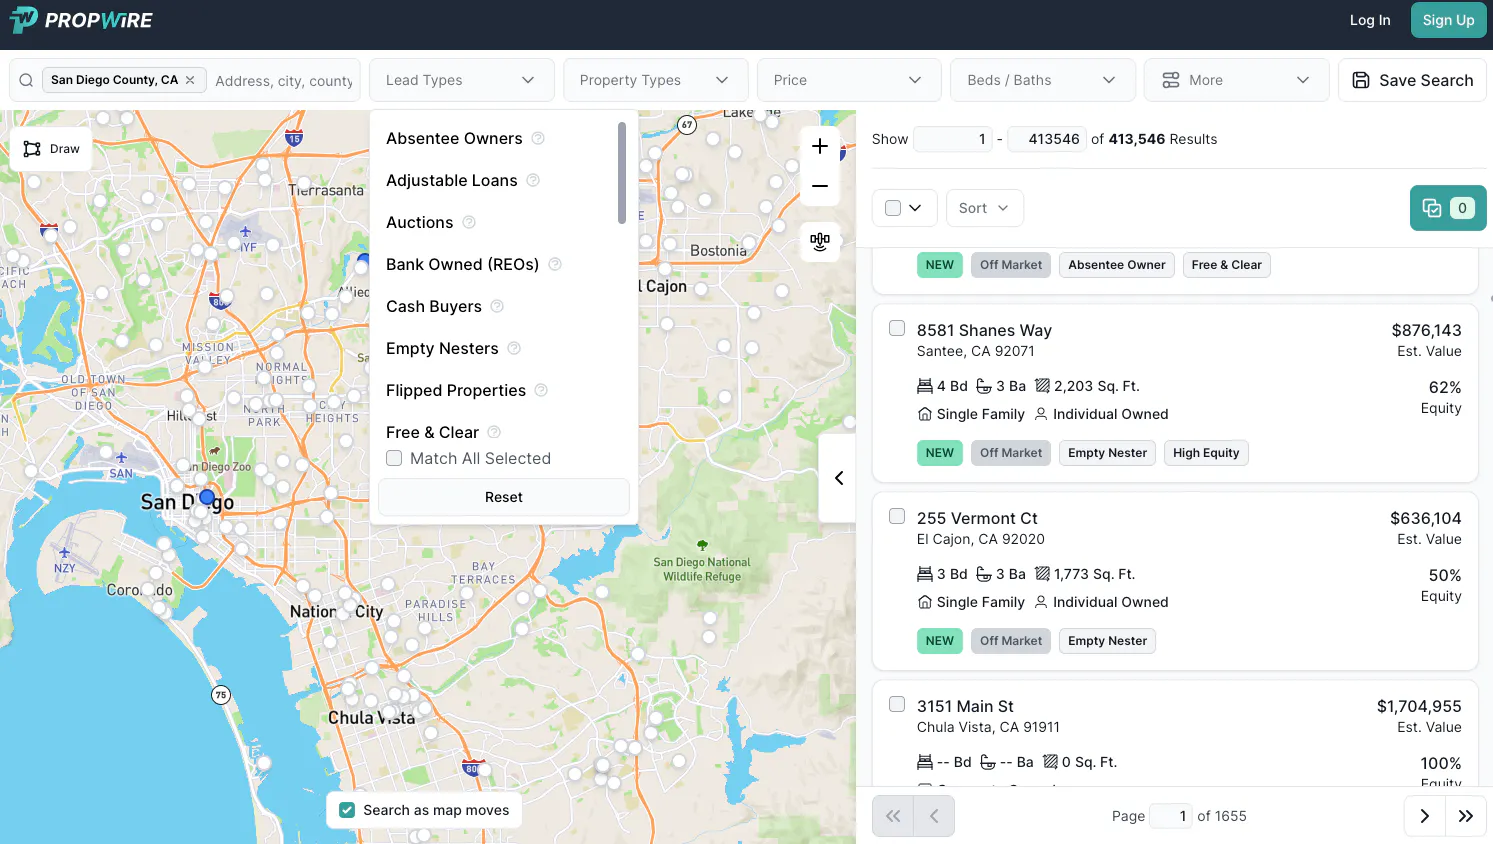Zoom in on the map
The image size is (1493, 844).
pyautogui.click(x=820, y=147)
